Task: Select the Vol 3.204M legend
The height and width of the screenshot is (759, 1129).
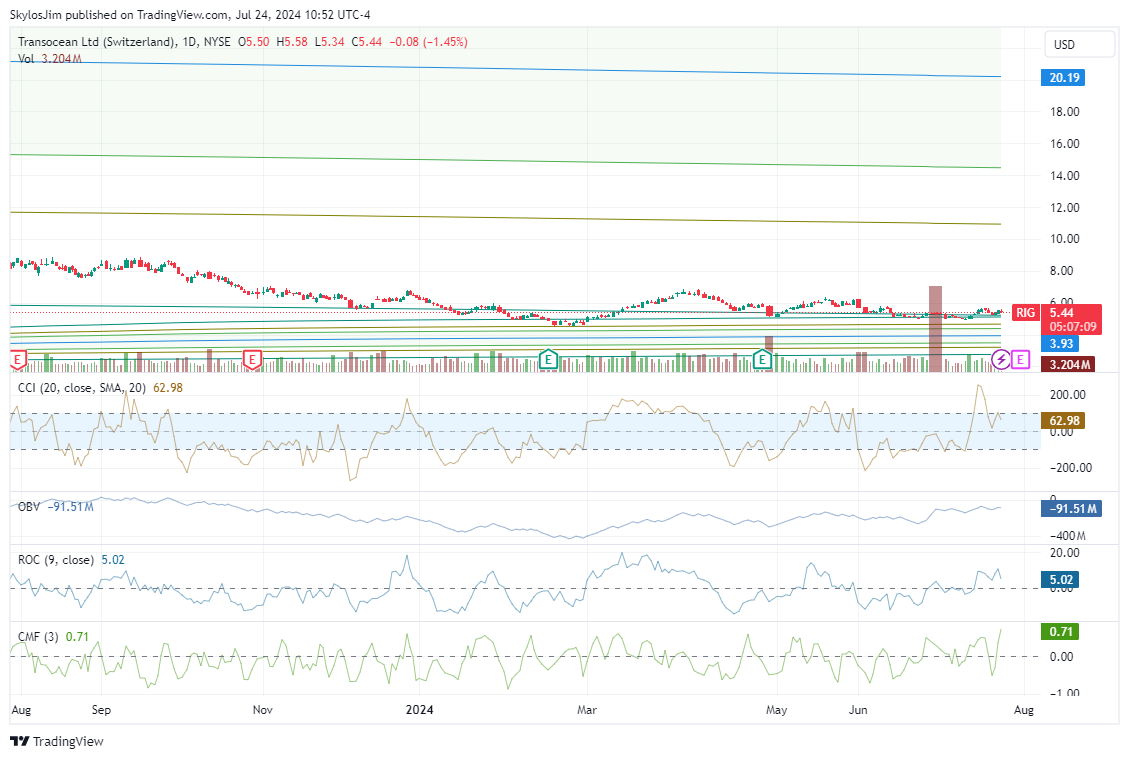Action: coord(50,59)
